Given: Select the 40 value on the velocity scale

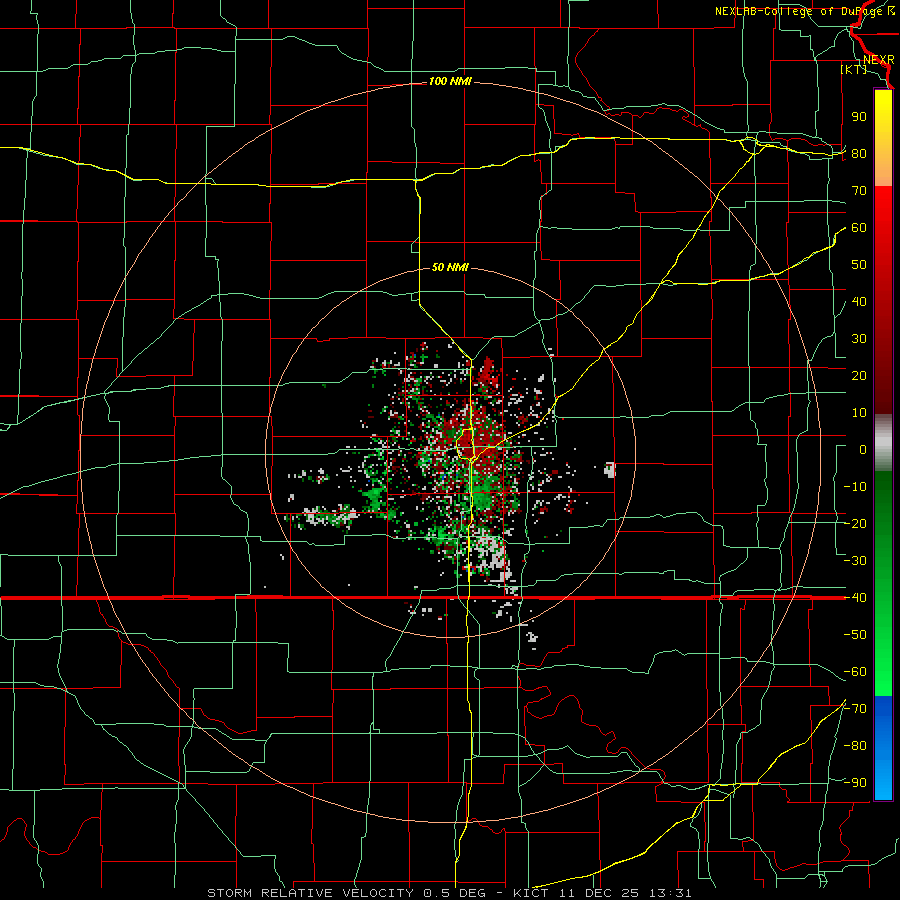Looking at the screenshot, I should 859,302.
